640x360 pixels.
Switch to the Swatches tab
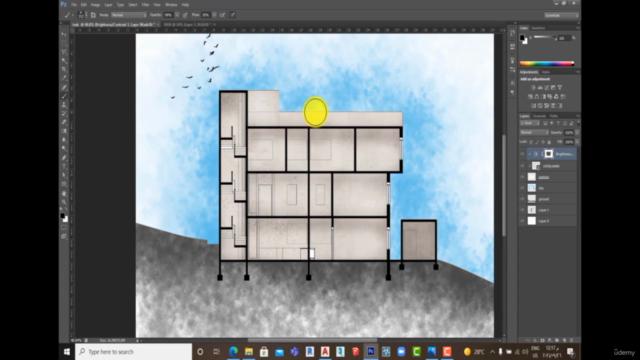pyautogui.click(x=538, y=28)
